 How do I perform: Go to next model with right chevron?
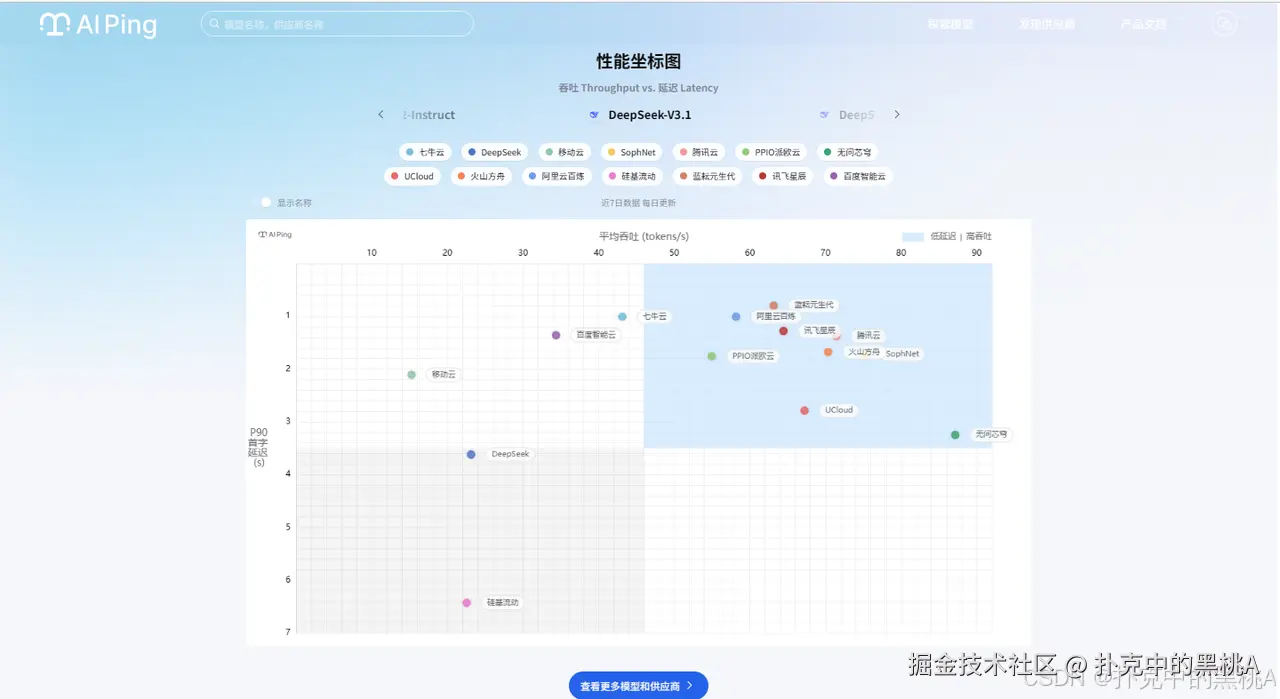pos(897,114)
